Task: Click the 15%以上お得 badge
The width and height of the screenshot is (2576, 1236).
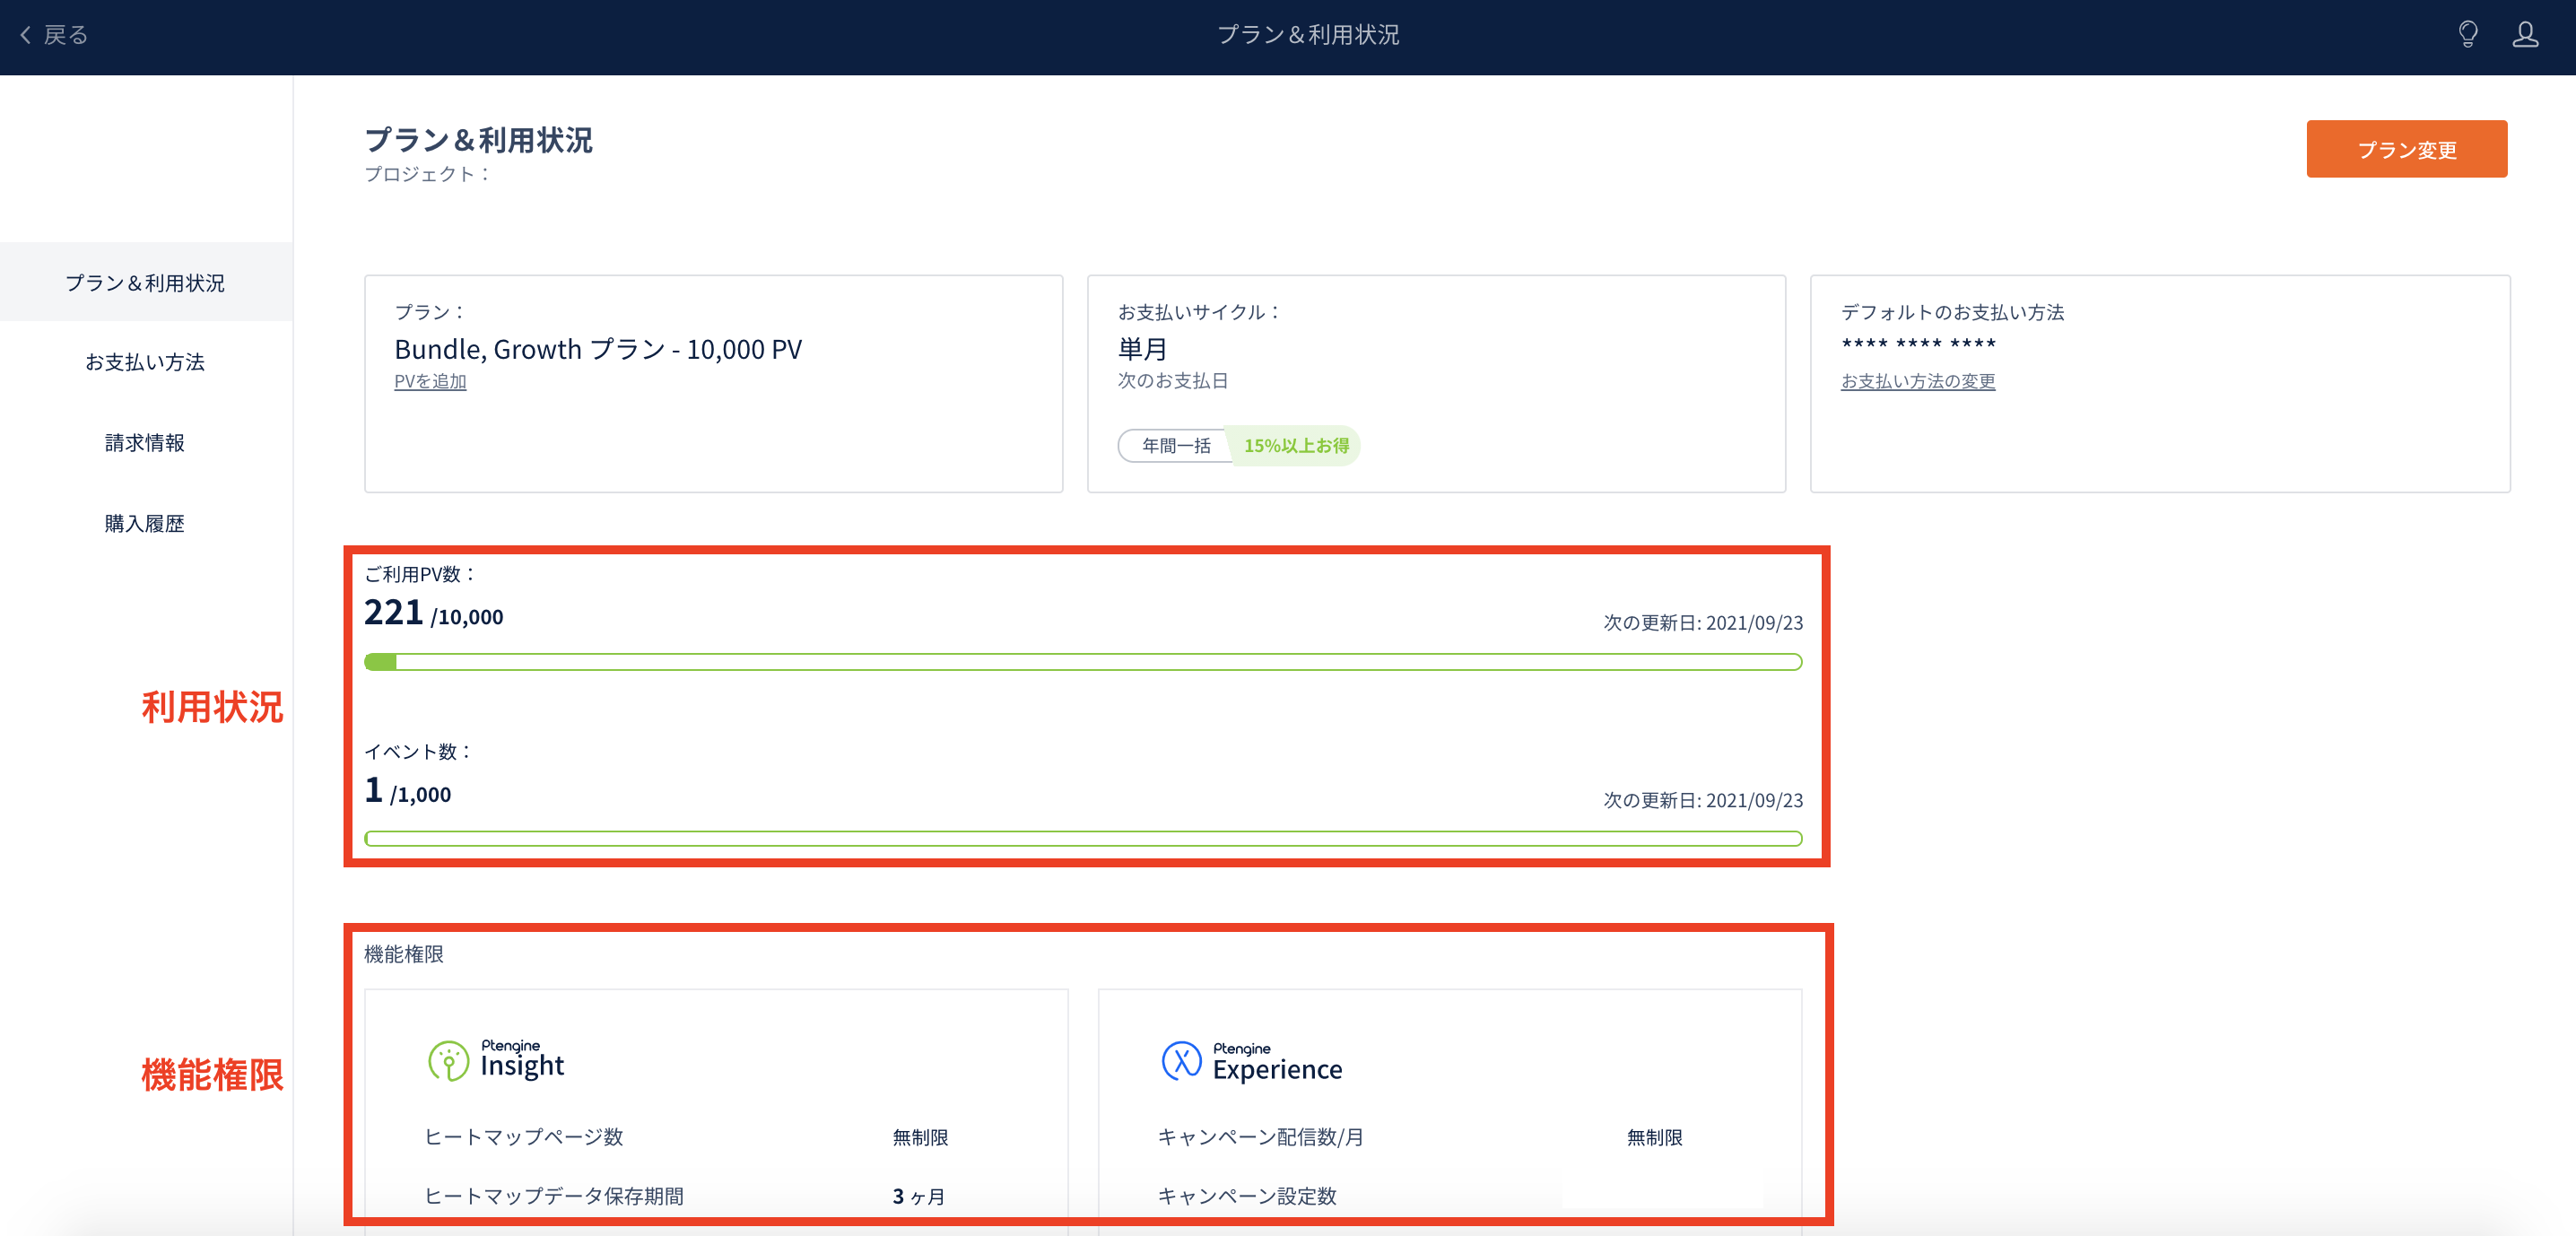Action: click(x=1296, y=446)
